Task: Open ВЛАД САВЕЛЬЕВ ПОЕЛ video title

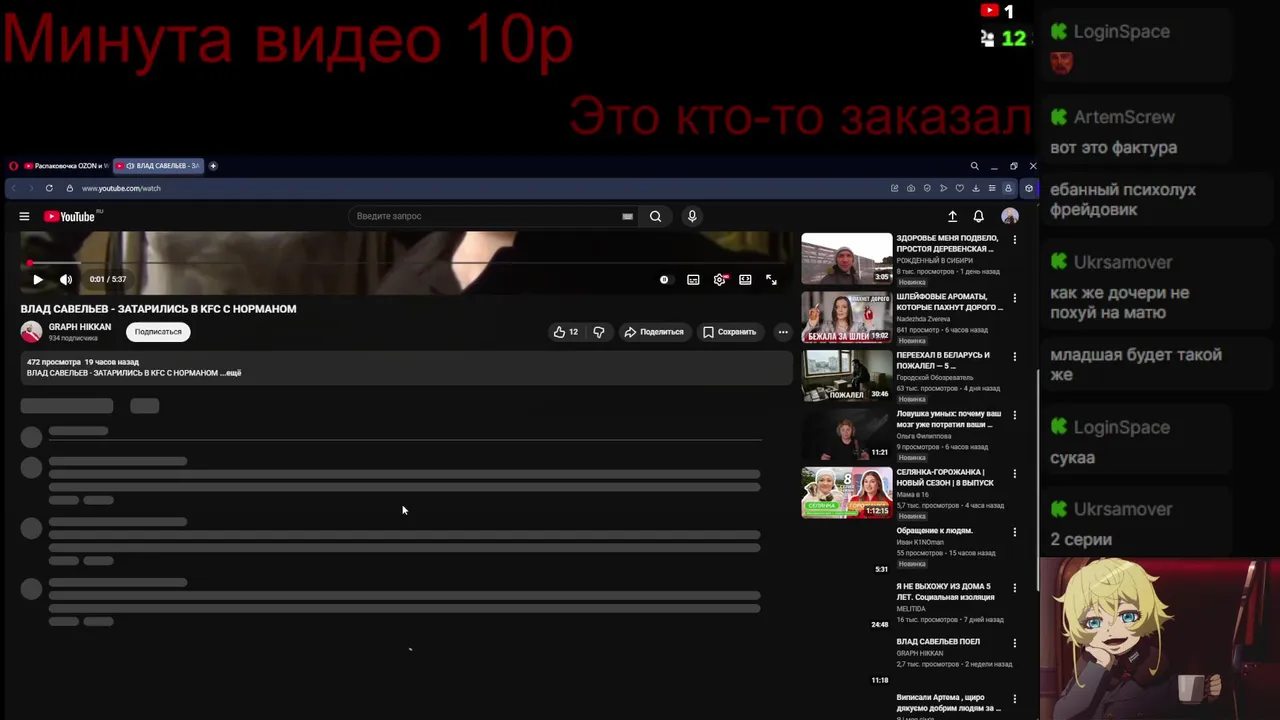Action: point(938,642)
